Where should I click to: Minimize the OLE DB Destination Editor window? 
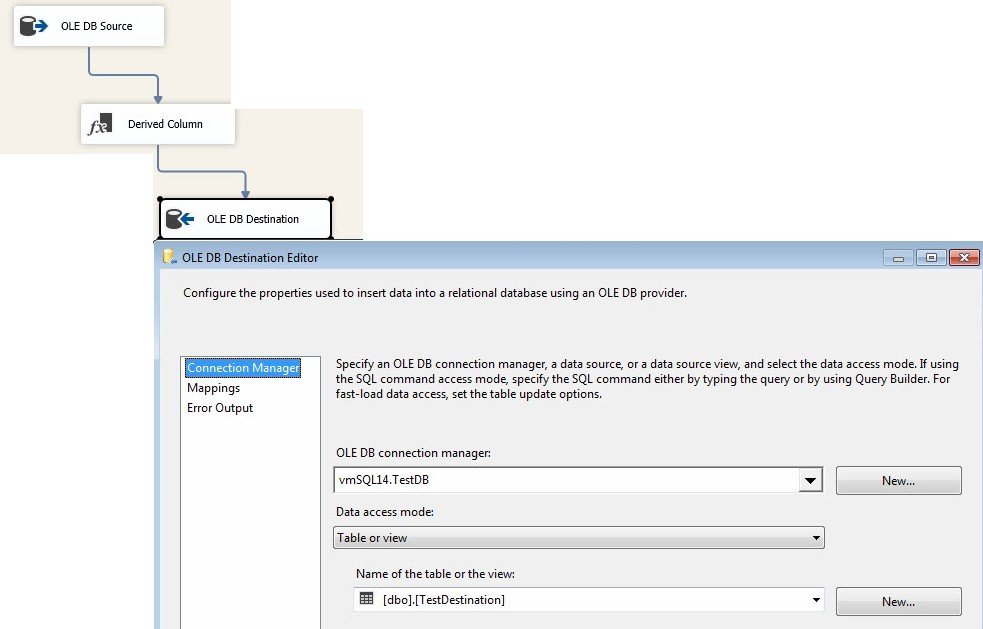pos(898,258)
